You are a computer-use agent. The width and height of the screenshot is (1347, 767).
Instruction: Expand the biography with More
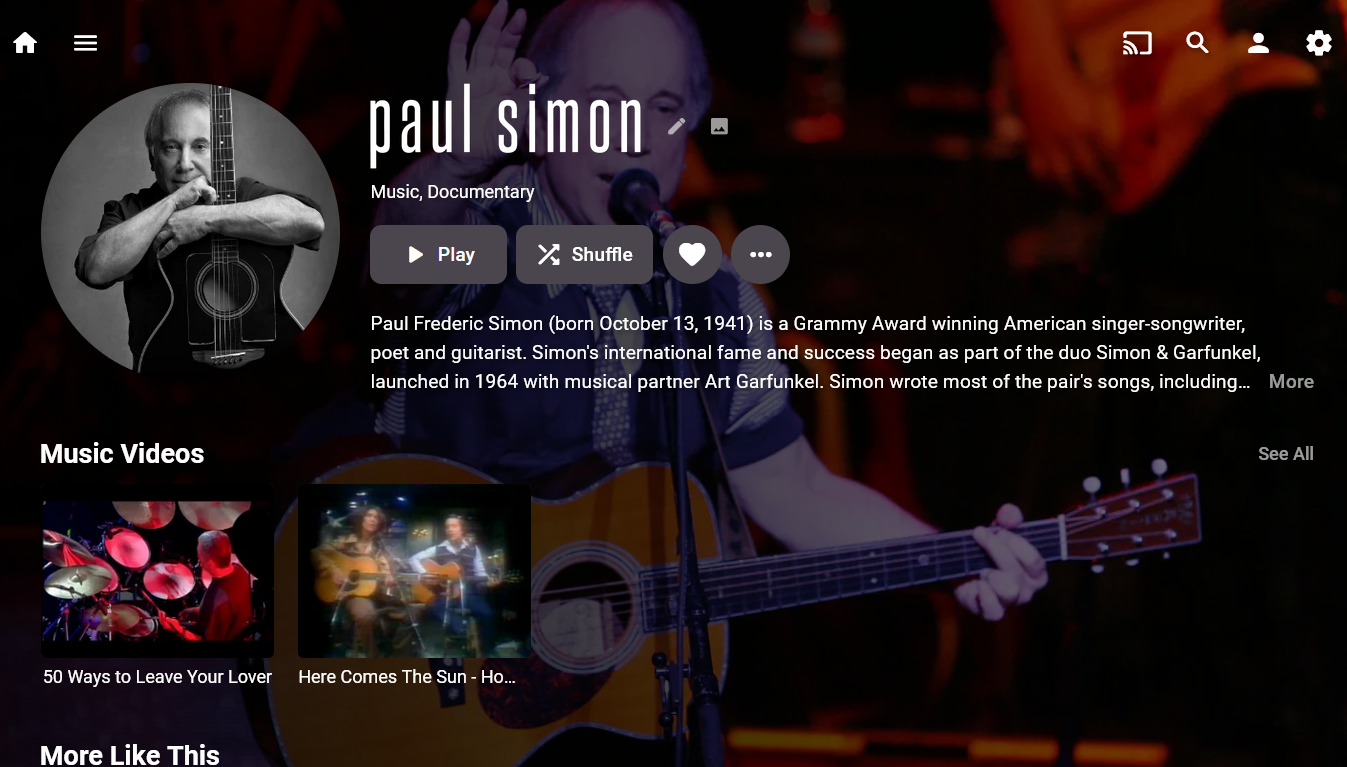tap(1291, 381)
